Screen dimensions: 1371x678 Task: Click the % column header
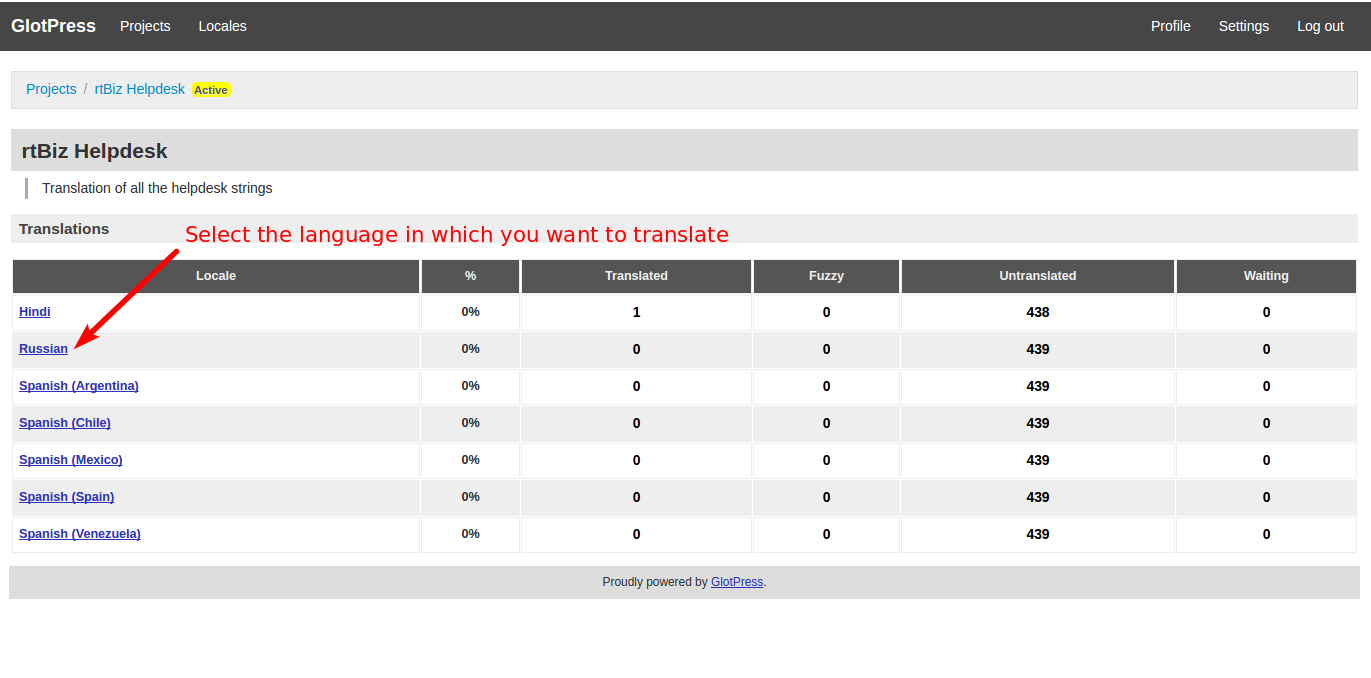pyautogui.click(x=470, y=276)
